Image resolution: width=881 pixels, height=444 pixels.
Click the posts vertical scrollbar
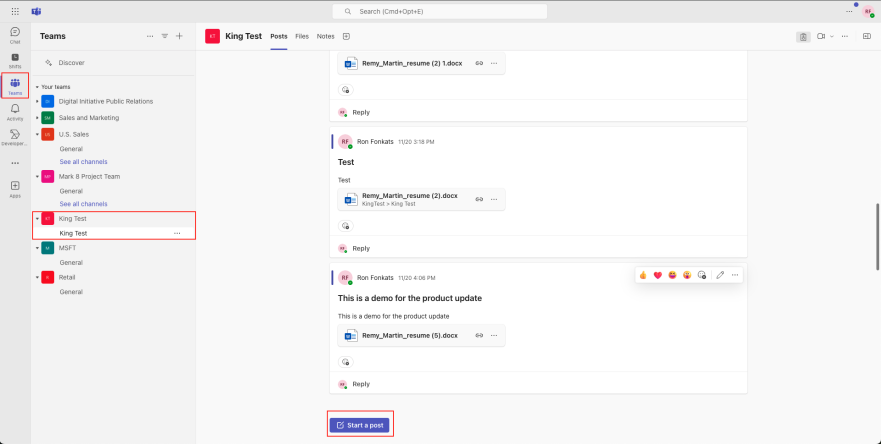click(878, 236)
